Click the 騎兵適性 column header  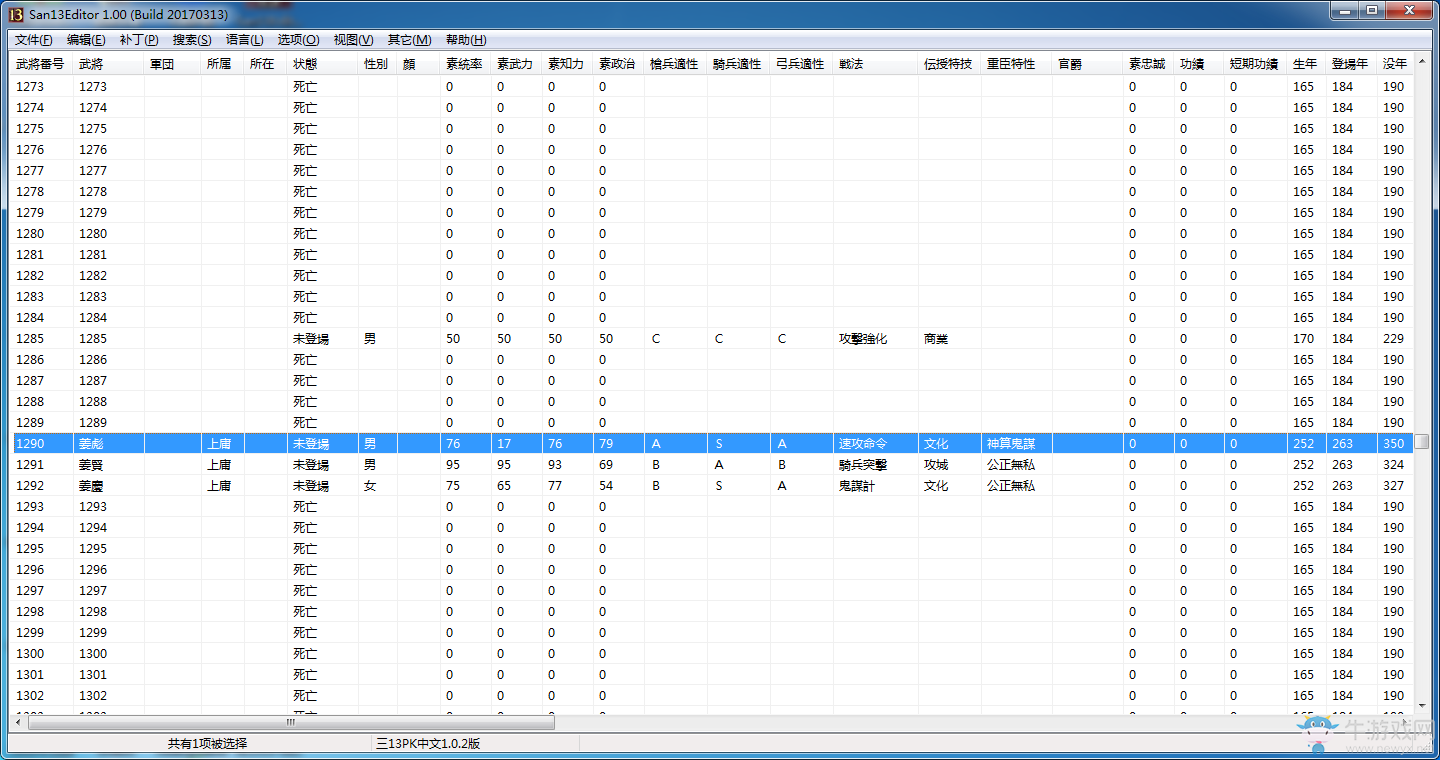pyautogui.click(x=738, y=64)
